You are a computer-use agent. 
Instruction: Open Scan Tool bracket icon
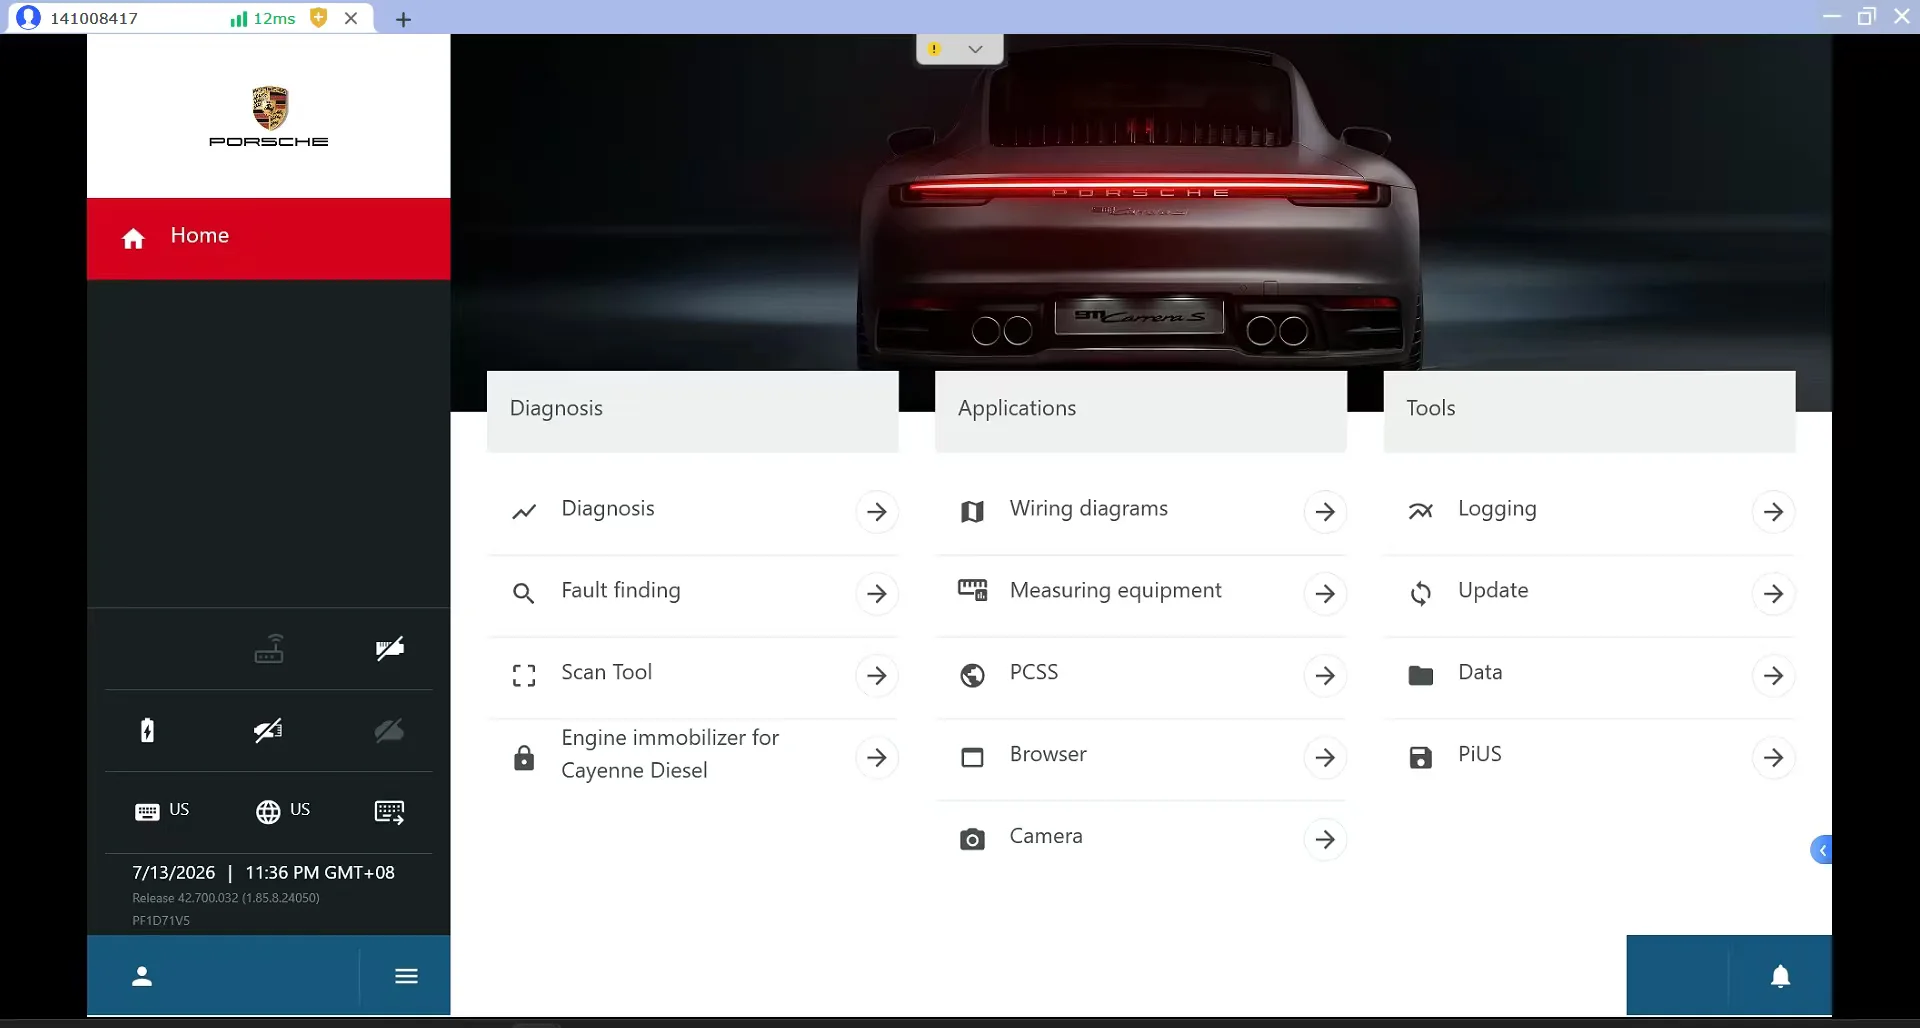pos(524,676)
